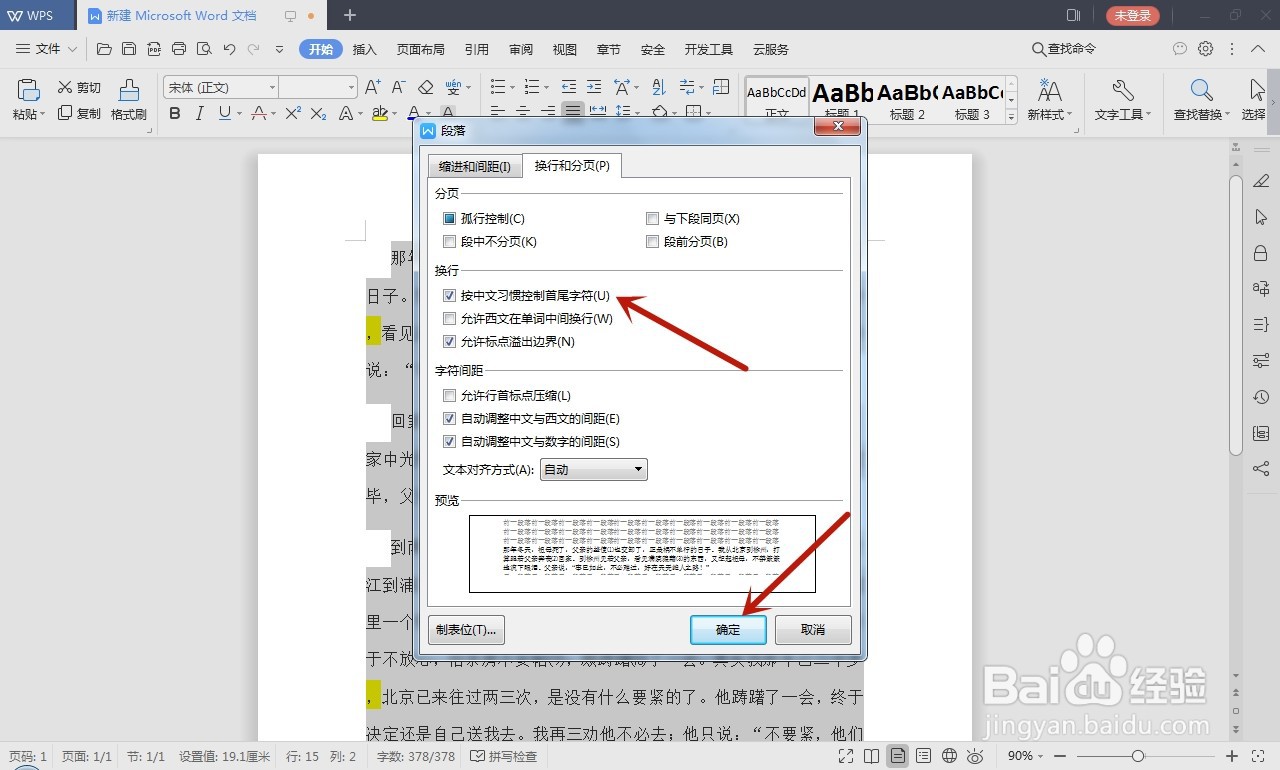This screenshot has width=1280, height=770.
Task: Click the open folder icon in quick toolbar
Action: (x=104, y=48)
